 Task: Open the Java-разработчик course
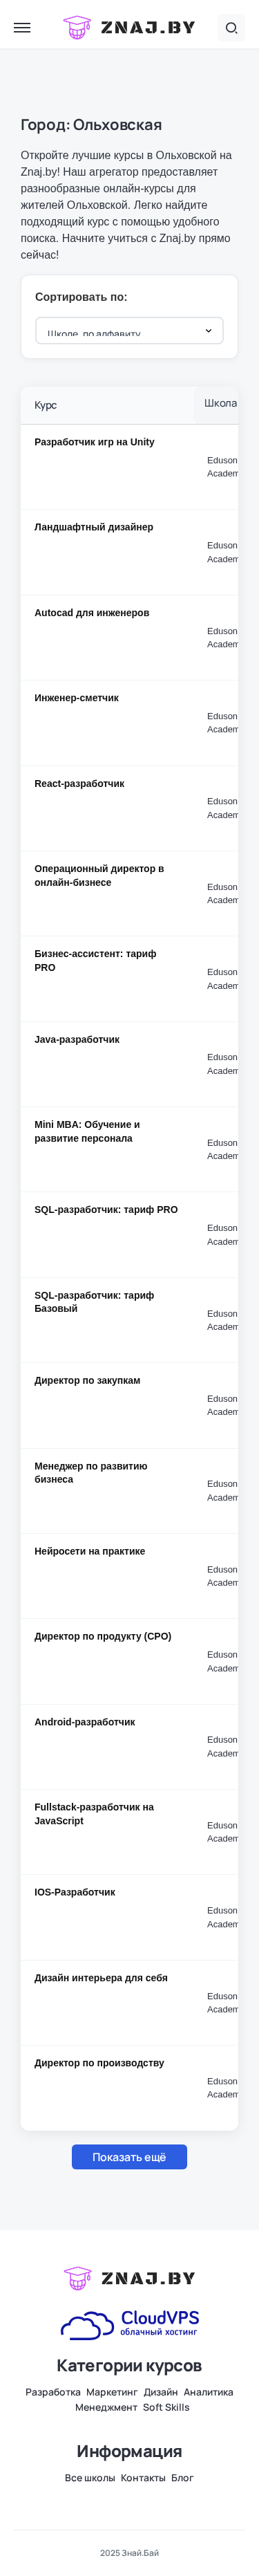click(77, 1039)
